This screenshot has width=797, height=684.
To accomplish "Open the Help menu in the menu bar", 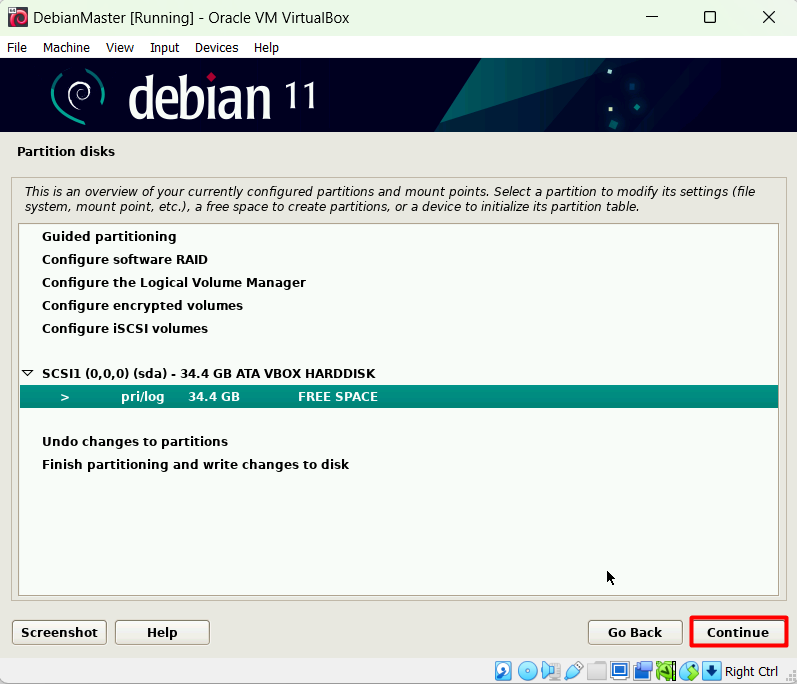I will point(266,47).
